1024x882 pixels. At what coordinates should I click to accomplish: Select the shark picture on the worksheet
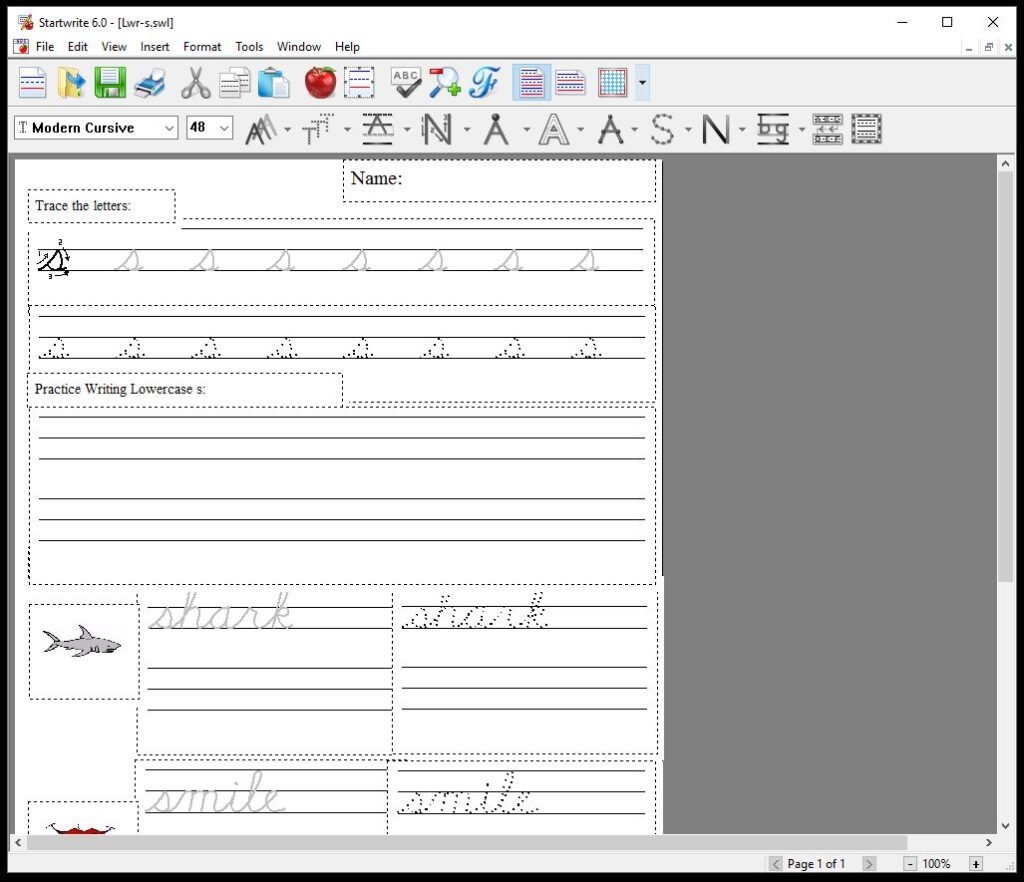coord(82,642)
